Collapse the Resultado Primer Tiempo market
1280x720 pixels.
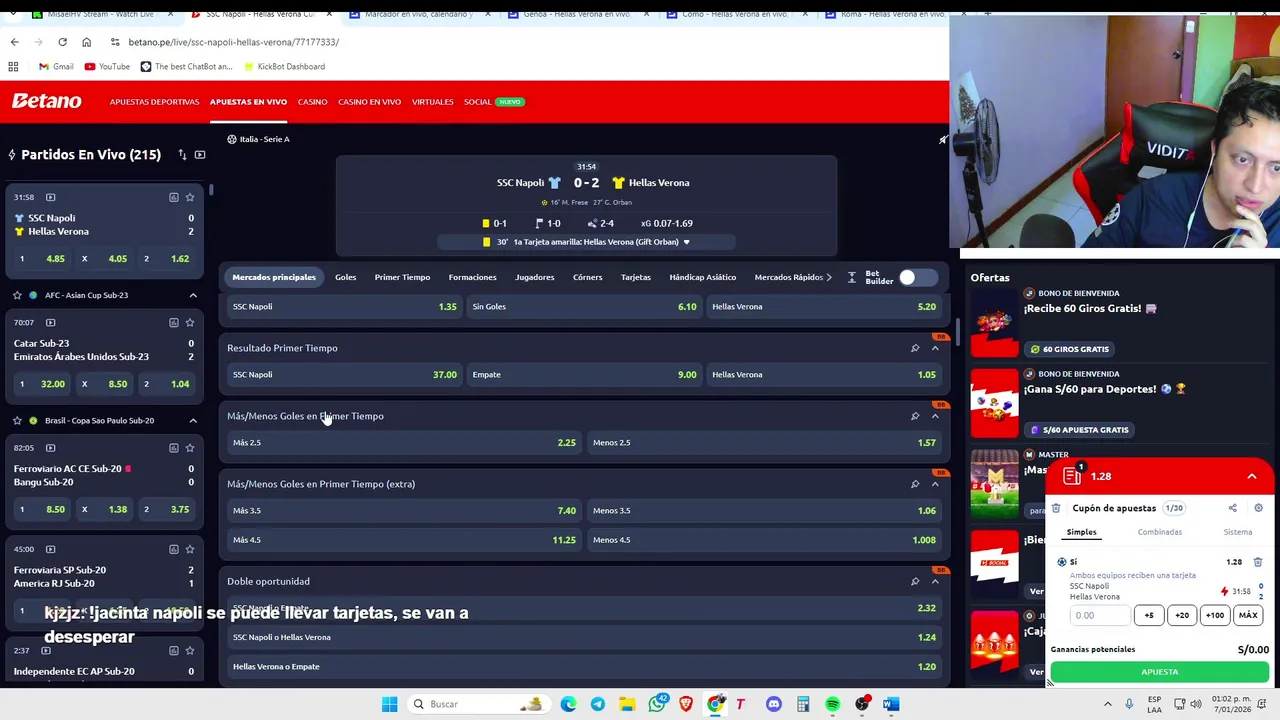click(x=935, y=348)
